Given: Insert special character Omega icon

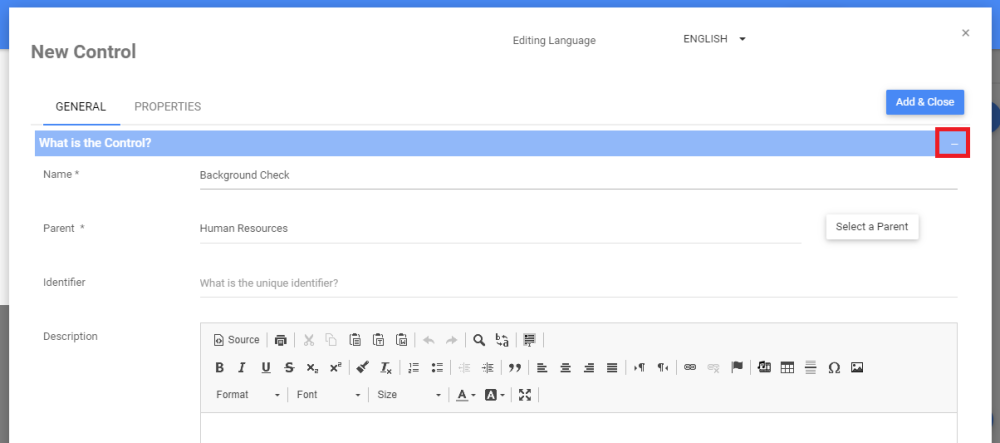Looking at the screenshot, I should click(834, 367).
